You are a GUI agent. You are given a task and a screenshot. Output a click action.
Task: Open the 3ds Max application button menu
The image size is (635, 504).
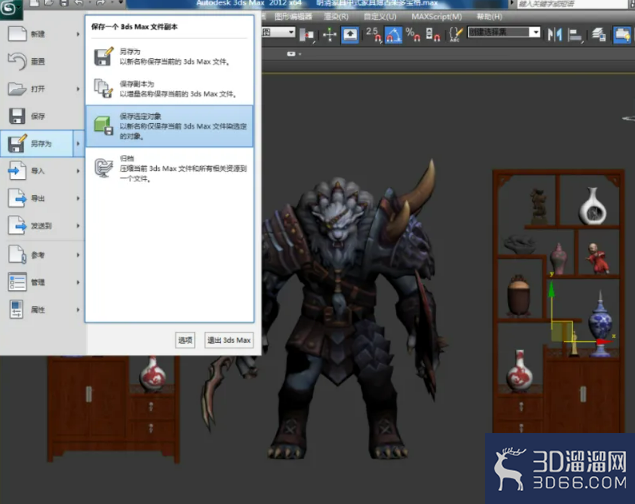coord(10,9)
